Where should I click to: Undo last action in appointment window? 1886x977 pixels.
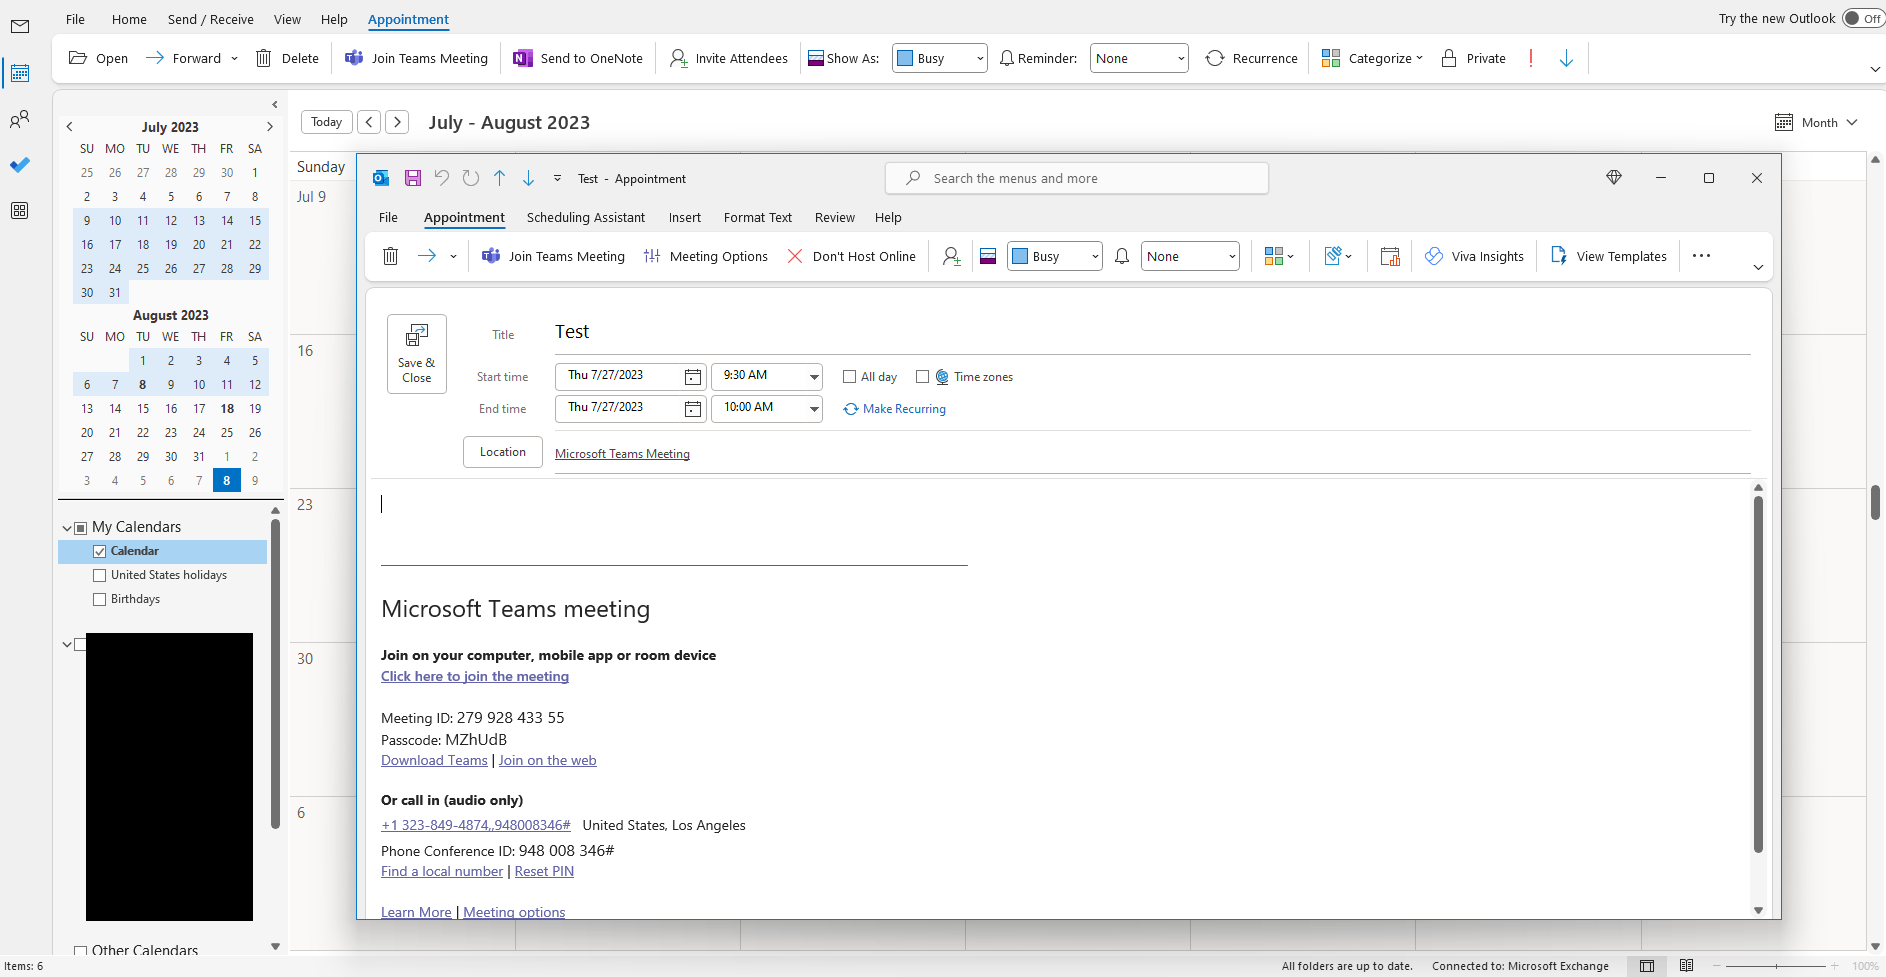click(441, 178)
